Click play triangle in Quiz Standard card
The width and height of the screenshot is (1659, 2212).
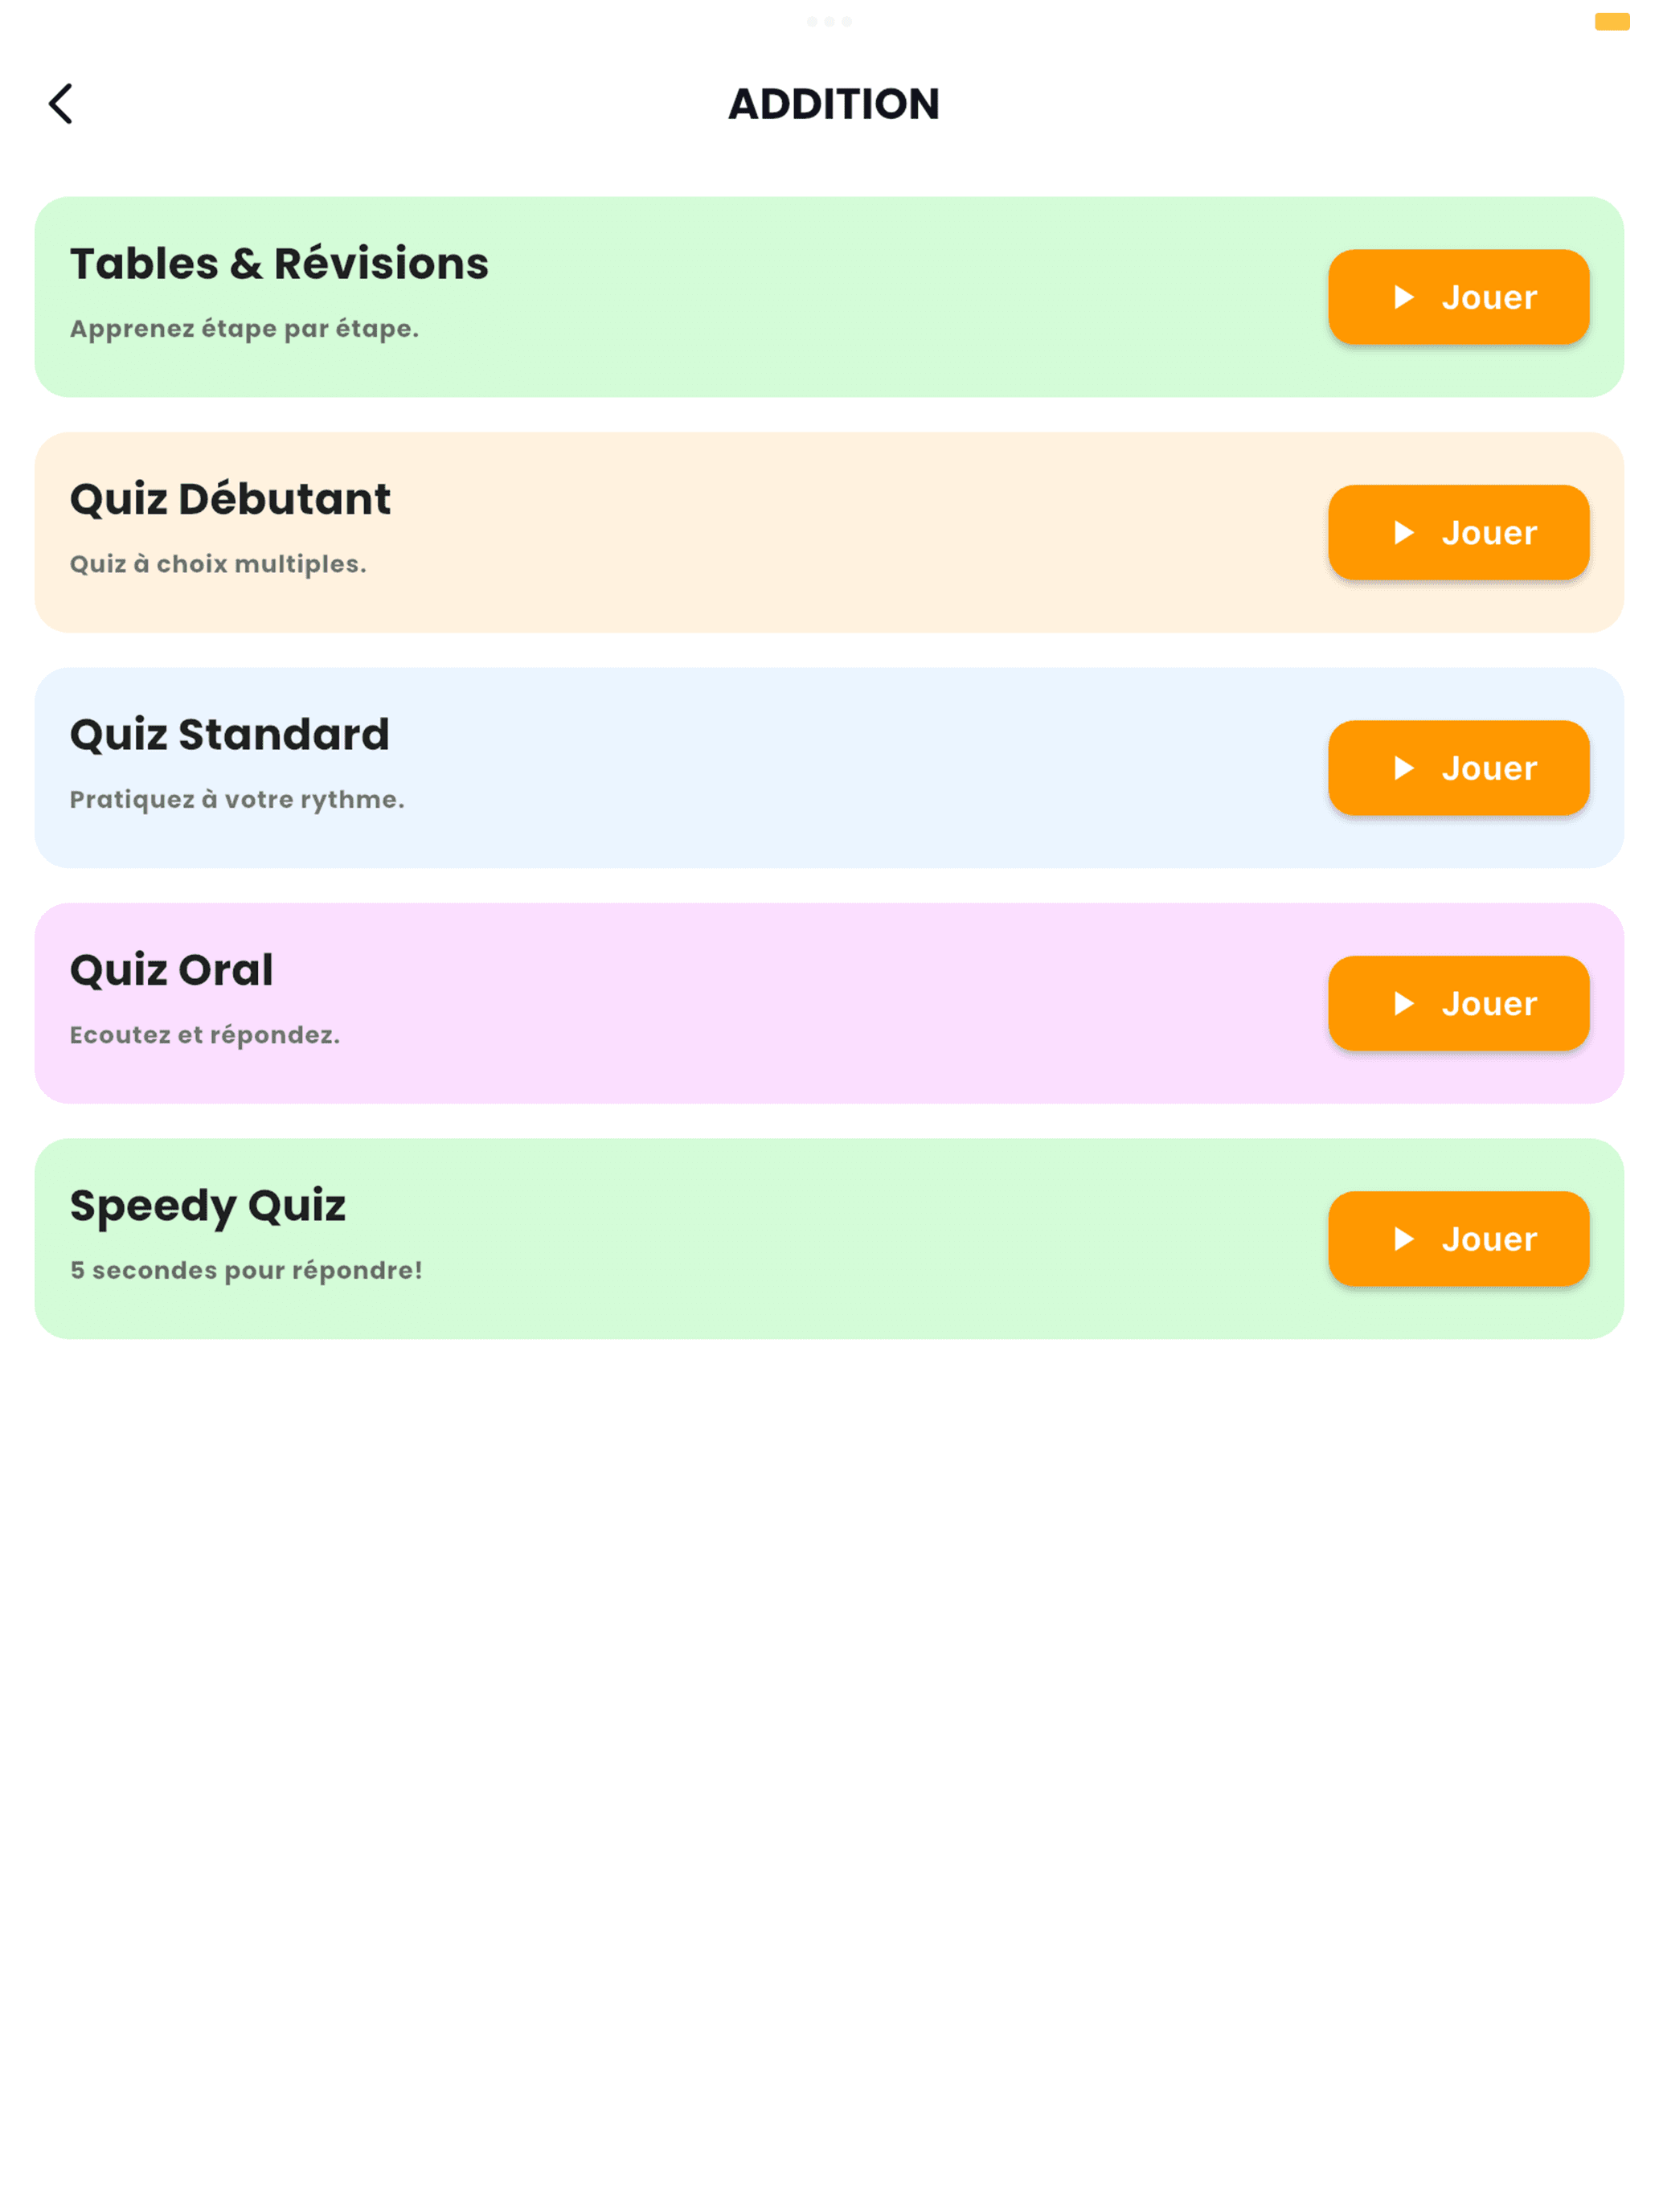pos(1403,768)
